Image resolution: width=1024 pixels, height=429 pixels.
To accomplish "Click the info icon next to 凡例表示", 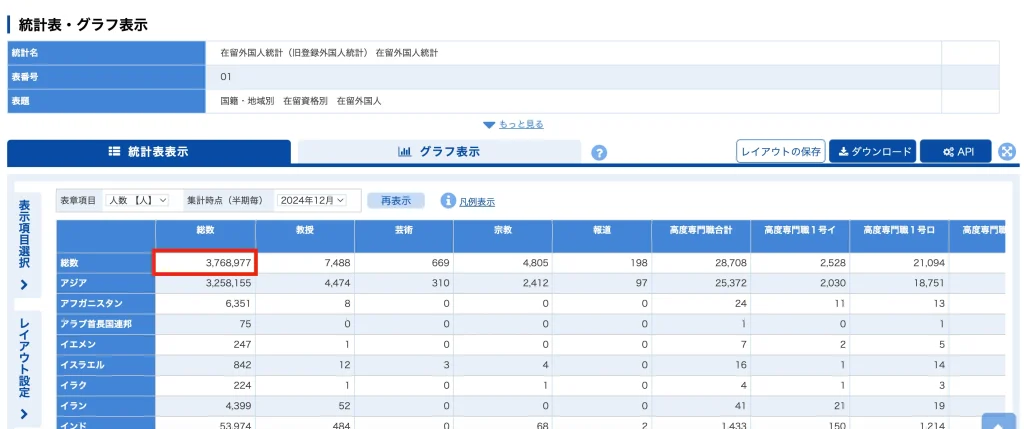I will click(448, 201).
